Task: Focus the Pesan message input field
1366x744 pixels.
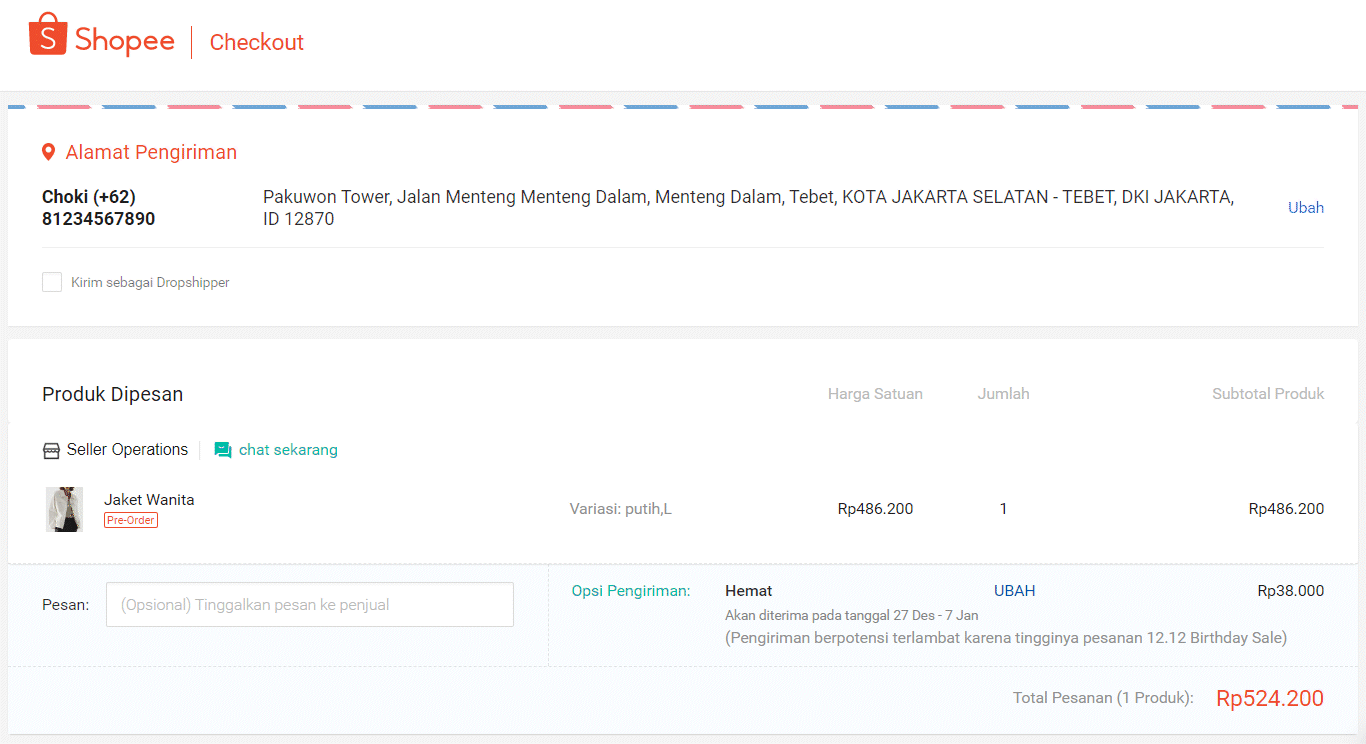Action: tap(310, 605)
